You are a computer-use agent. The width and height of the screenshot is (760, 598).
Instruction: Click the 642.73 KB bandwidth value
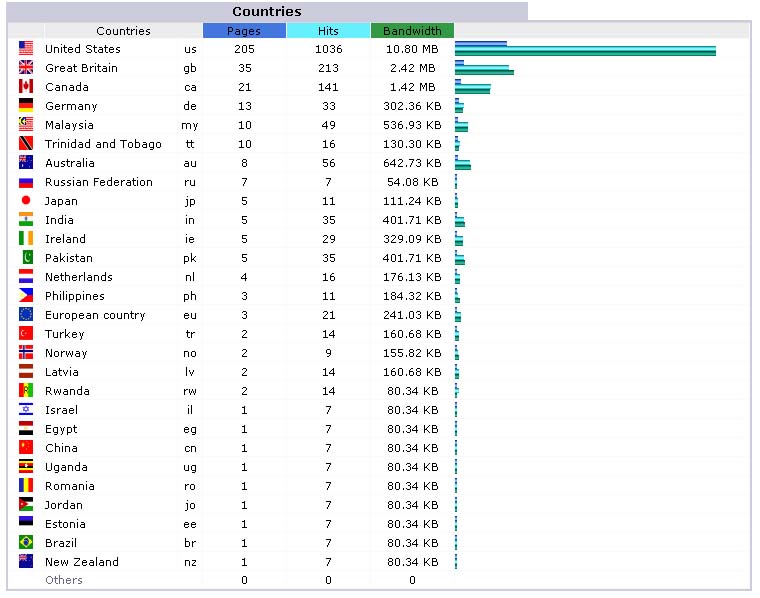pyautogui.click(x=412, y=163)
